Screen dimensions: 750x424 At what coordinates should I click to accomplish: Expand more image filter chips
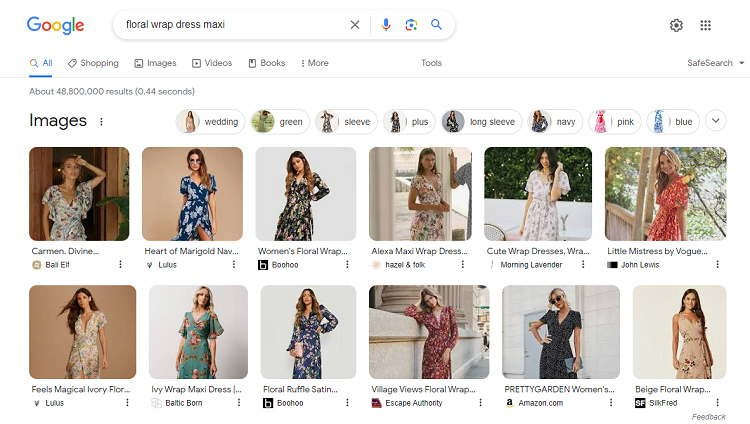click(716, 121)
